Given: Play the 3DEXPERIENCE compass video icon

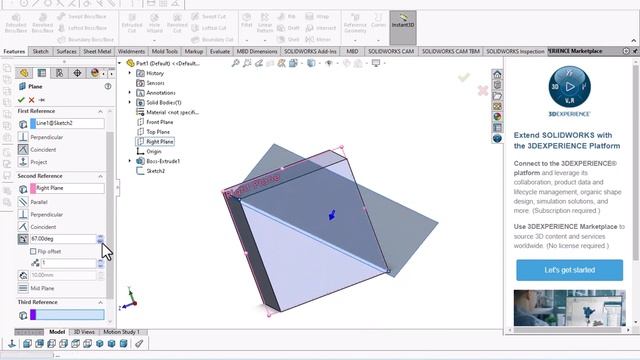Looking at the screenshot, I should (569, 87).
